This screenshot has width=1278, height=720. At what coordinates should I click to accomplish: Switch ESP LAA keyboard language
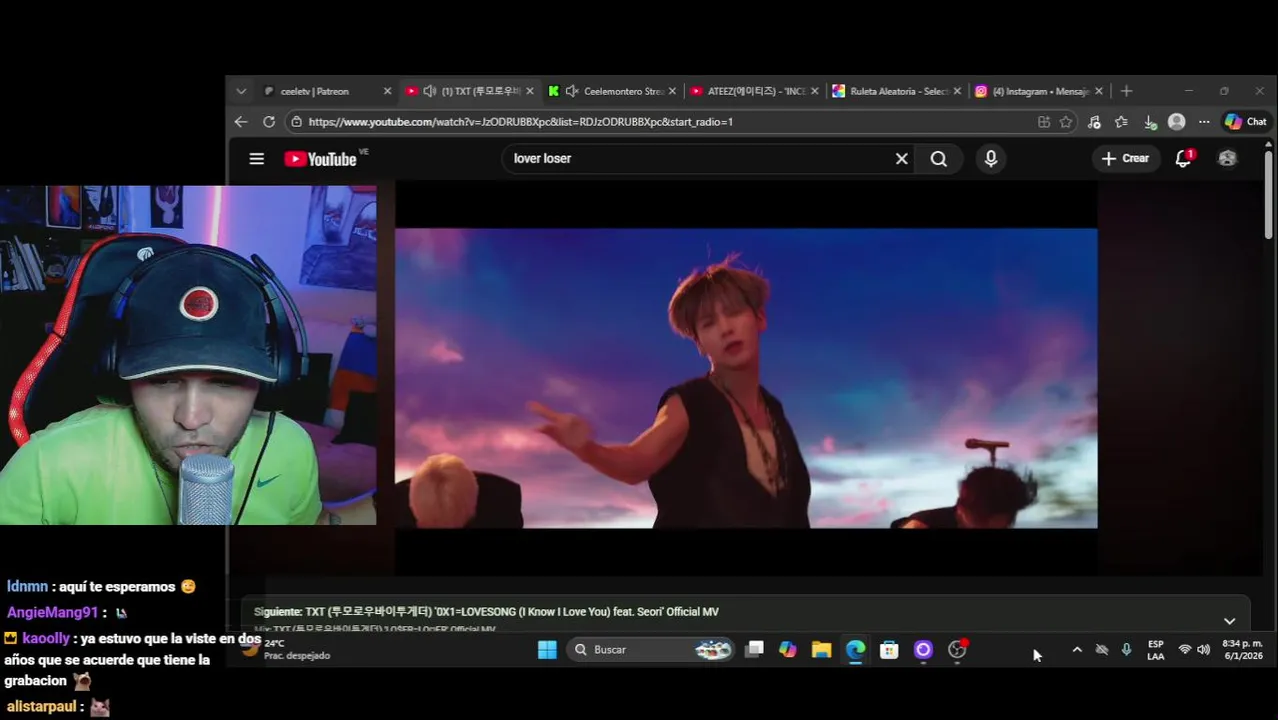(1156, 650)
